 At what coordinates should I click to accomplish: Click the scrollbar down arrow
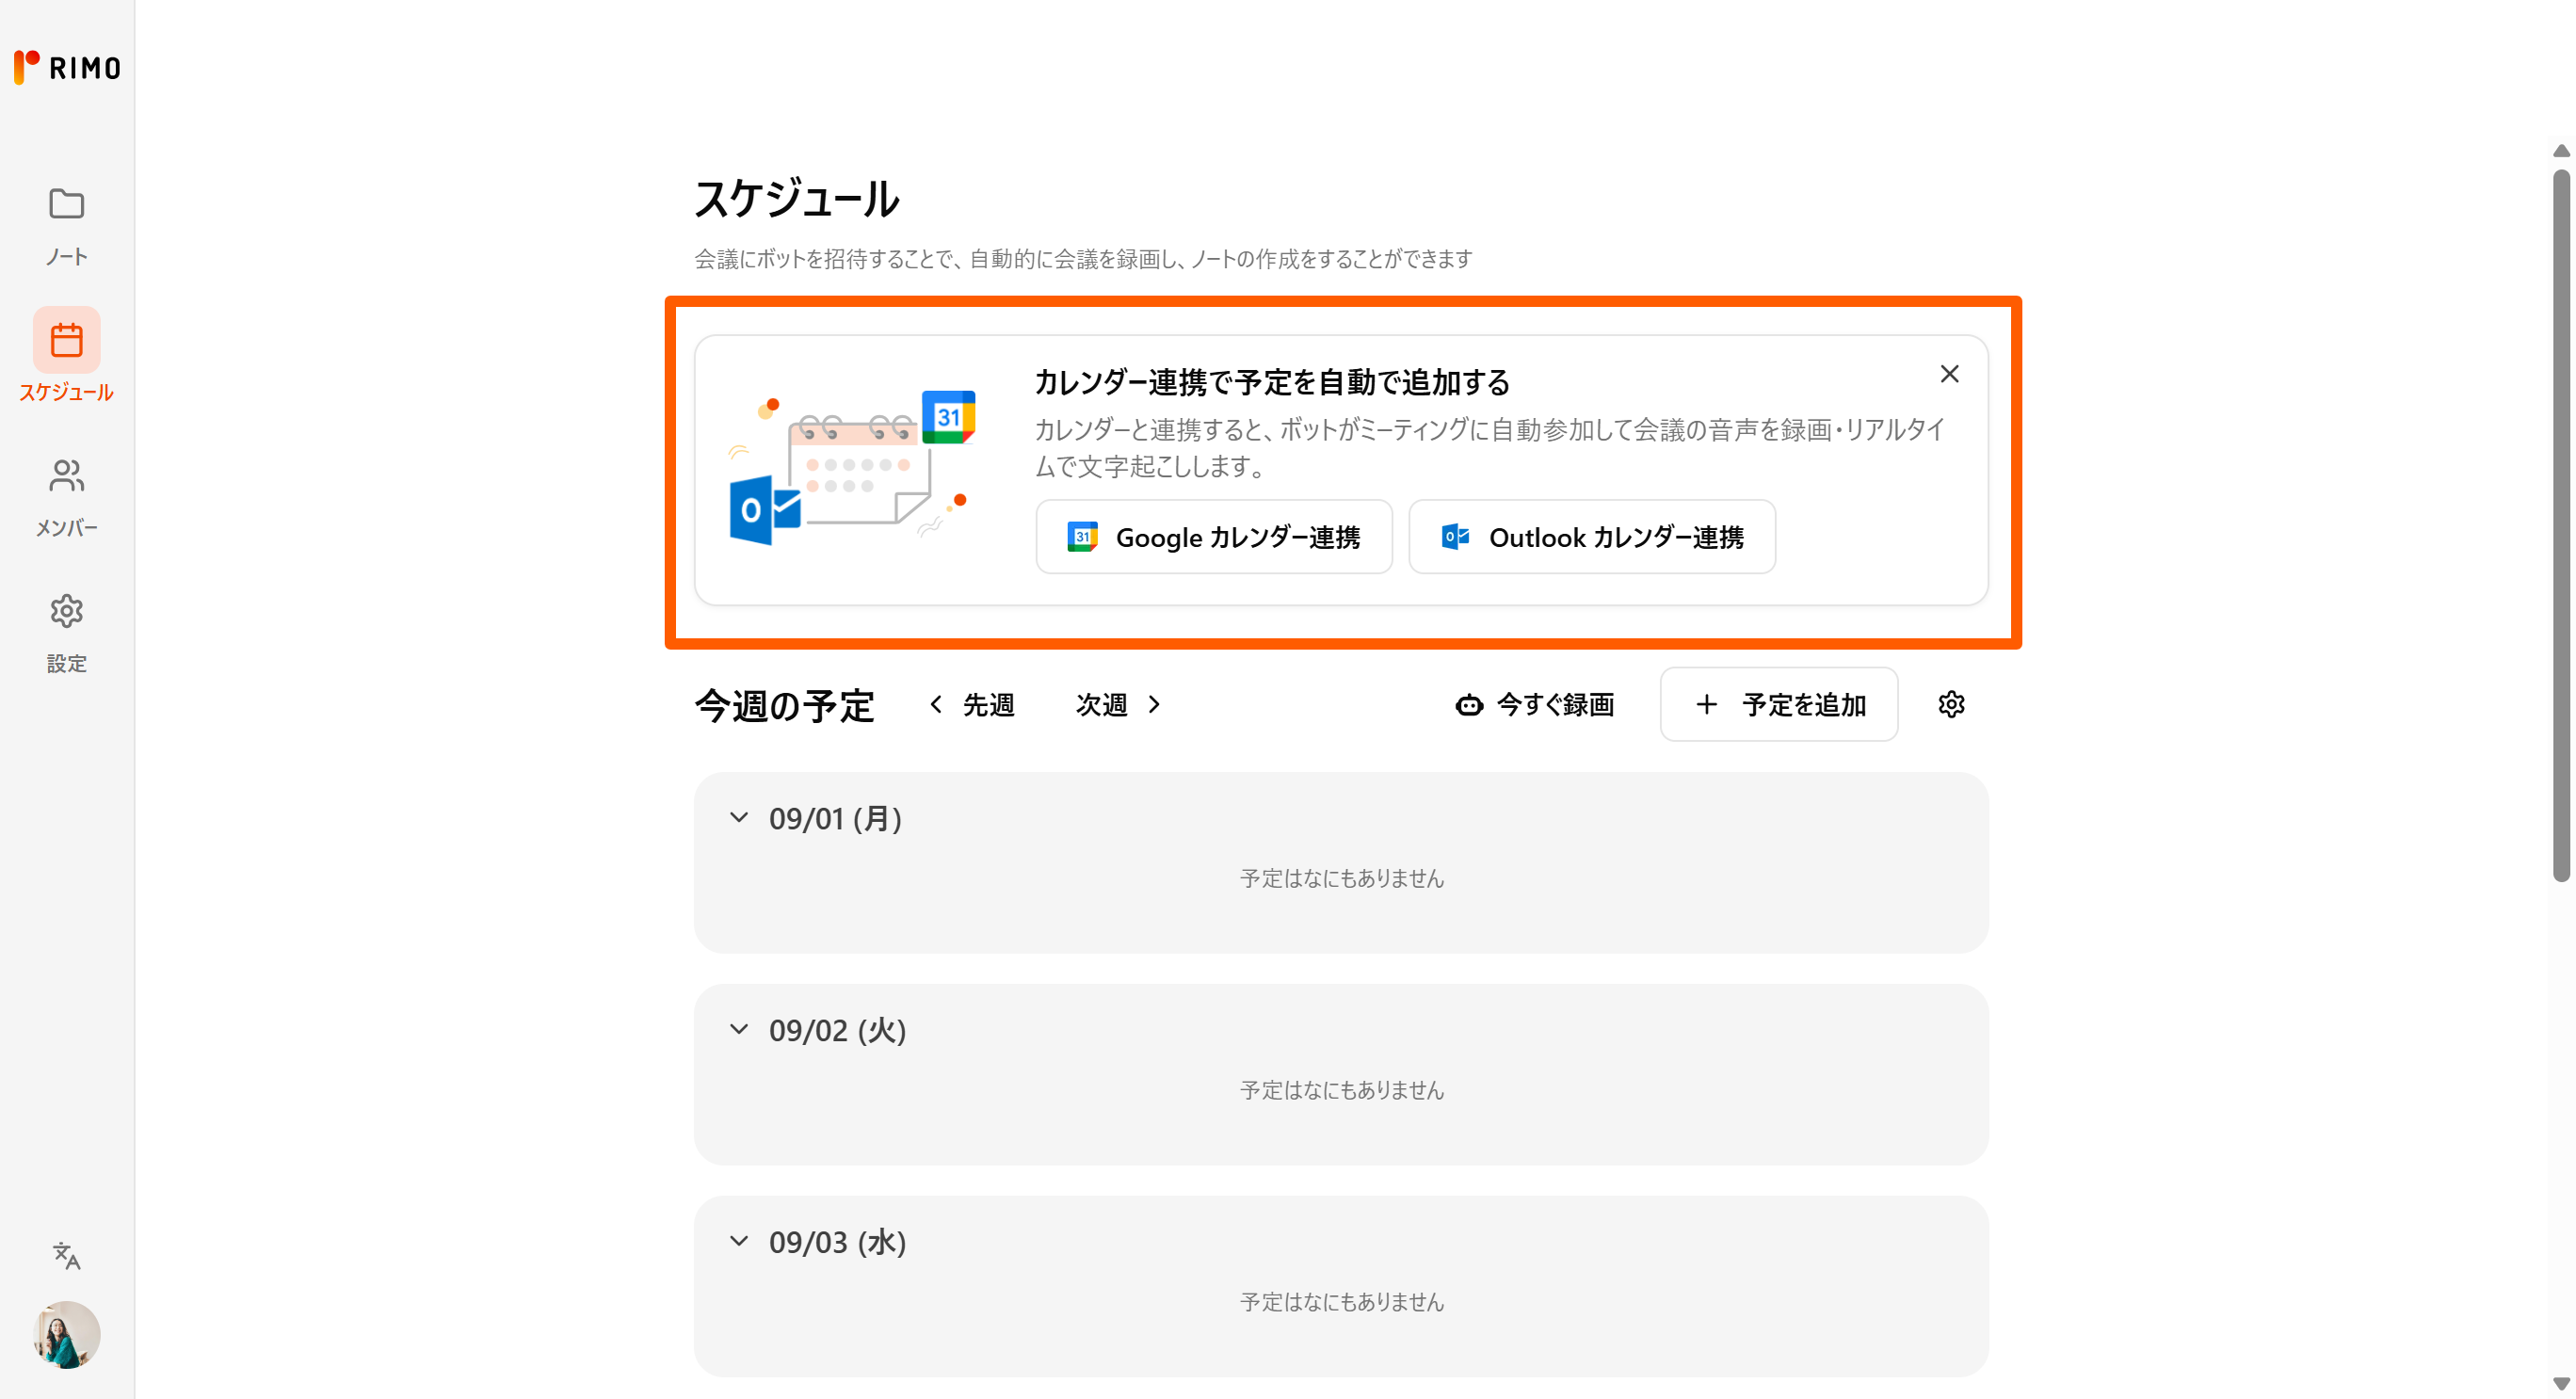(x=2560, y=1384)
